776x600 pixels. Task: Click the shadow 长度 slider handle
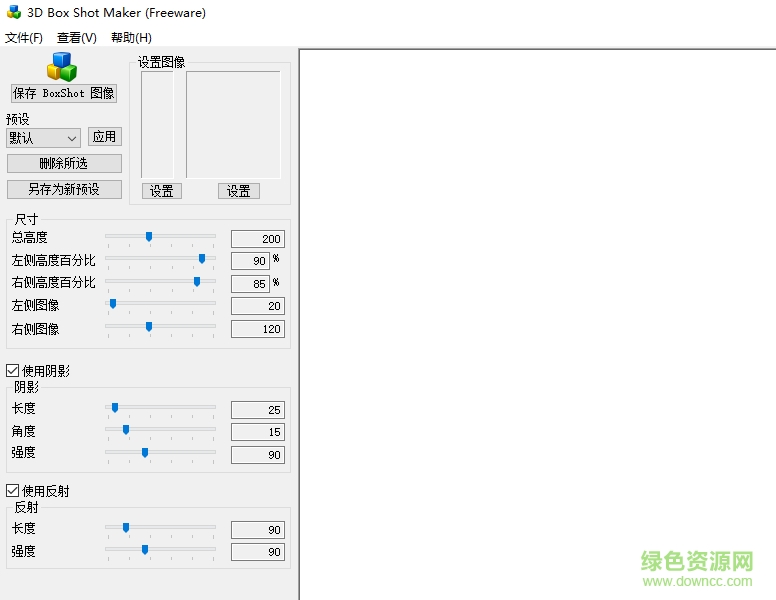115,408
